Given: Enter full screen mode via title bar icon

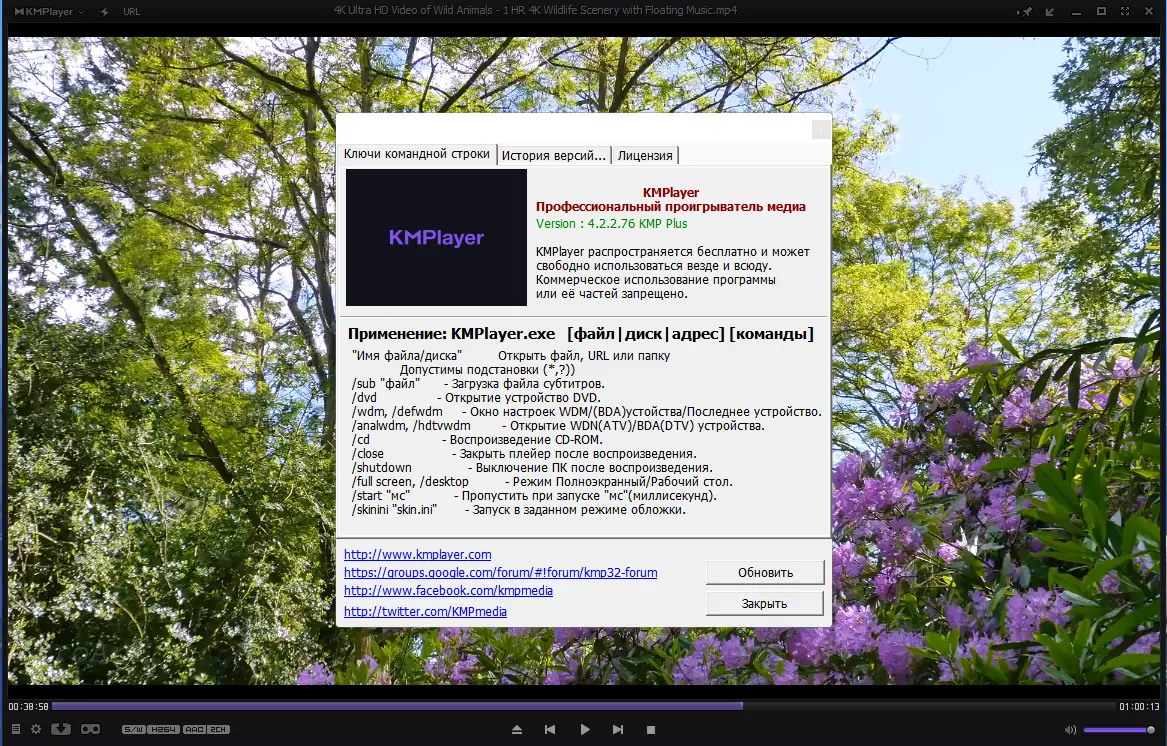Looking at the screenshot, I should point(1125,11).
